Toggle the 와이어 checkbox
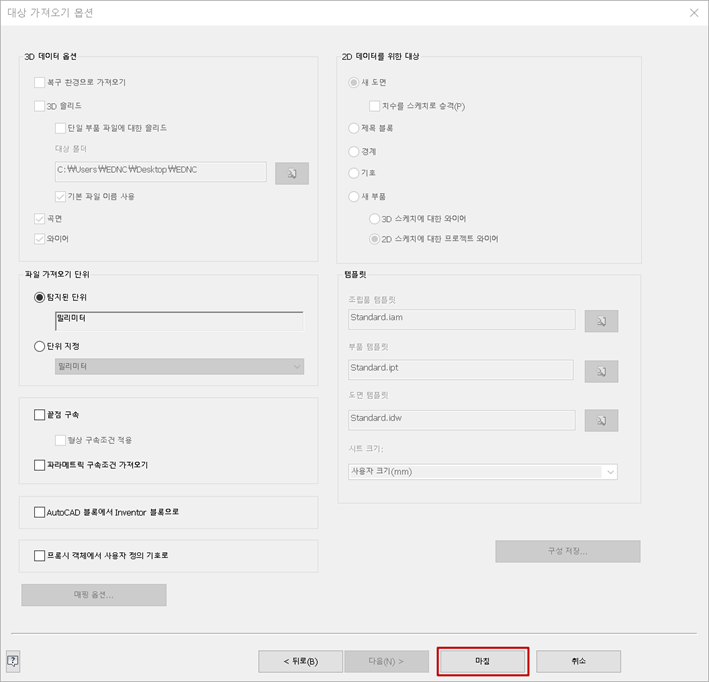The width and height of the screenshot is (709, 682). tap(39, 239)
